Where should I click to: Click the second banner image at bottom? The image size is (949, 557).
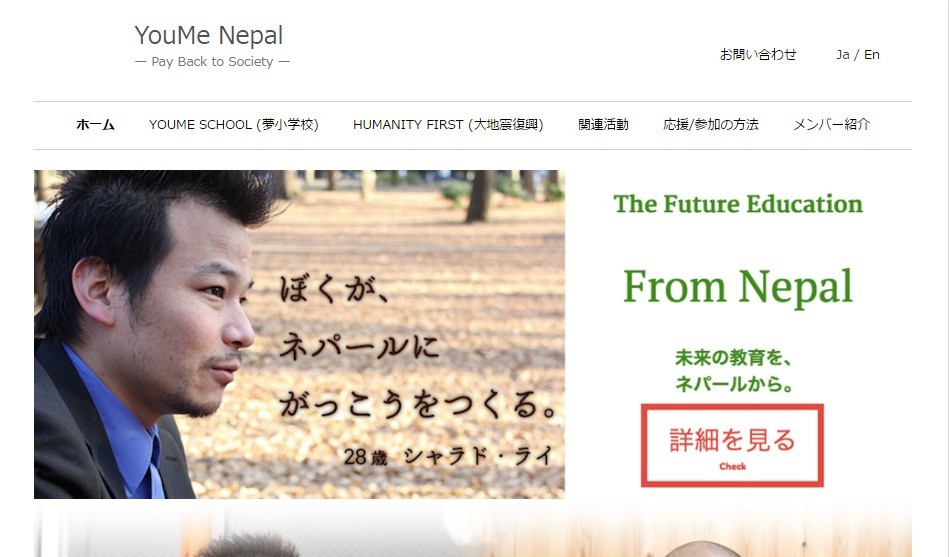pyautogui.click(x=473, y=530)
